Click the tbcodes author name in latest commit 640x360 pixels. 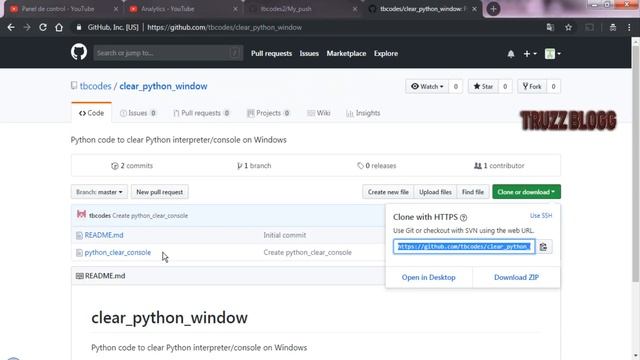point(100,216)
